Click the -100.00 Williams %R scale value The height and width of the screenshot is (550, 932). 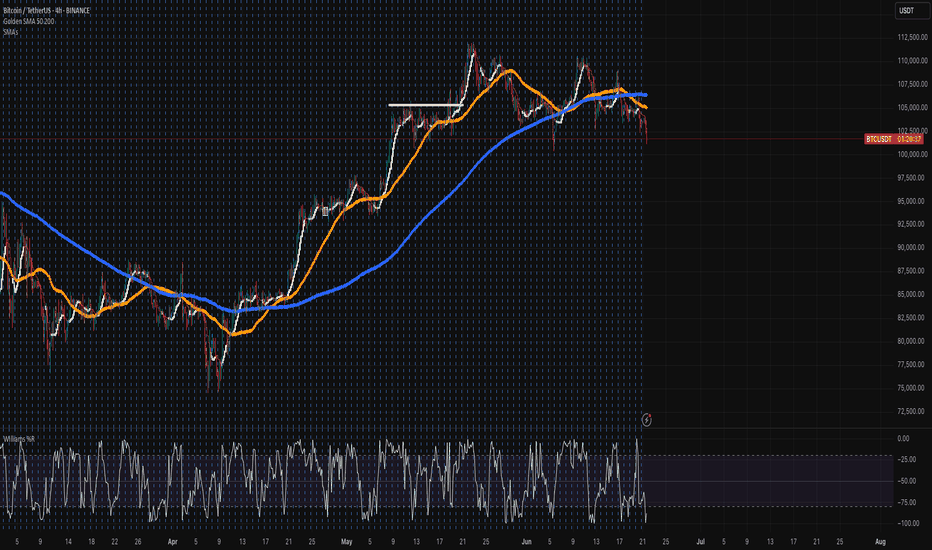coord(908,524)
